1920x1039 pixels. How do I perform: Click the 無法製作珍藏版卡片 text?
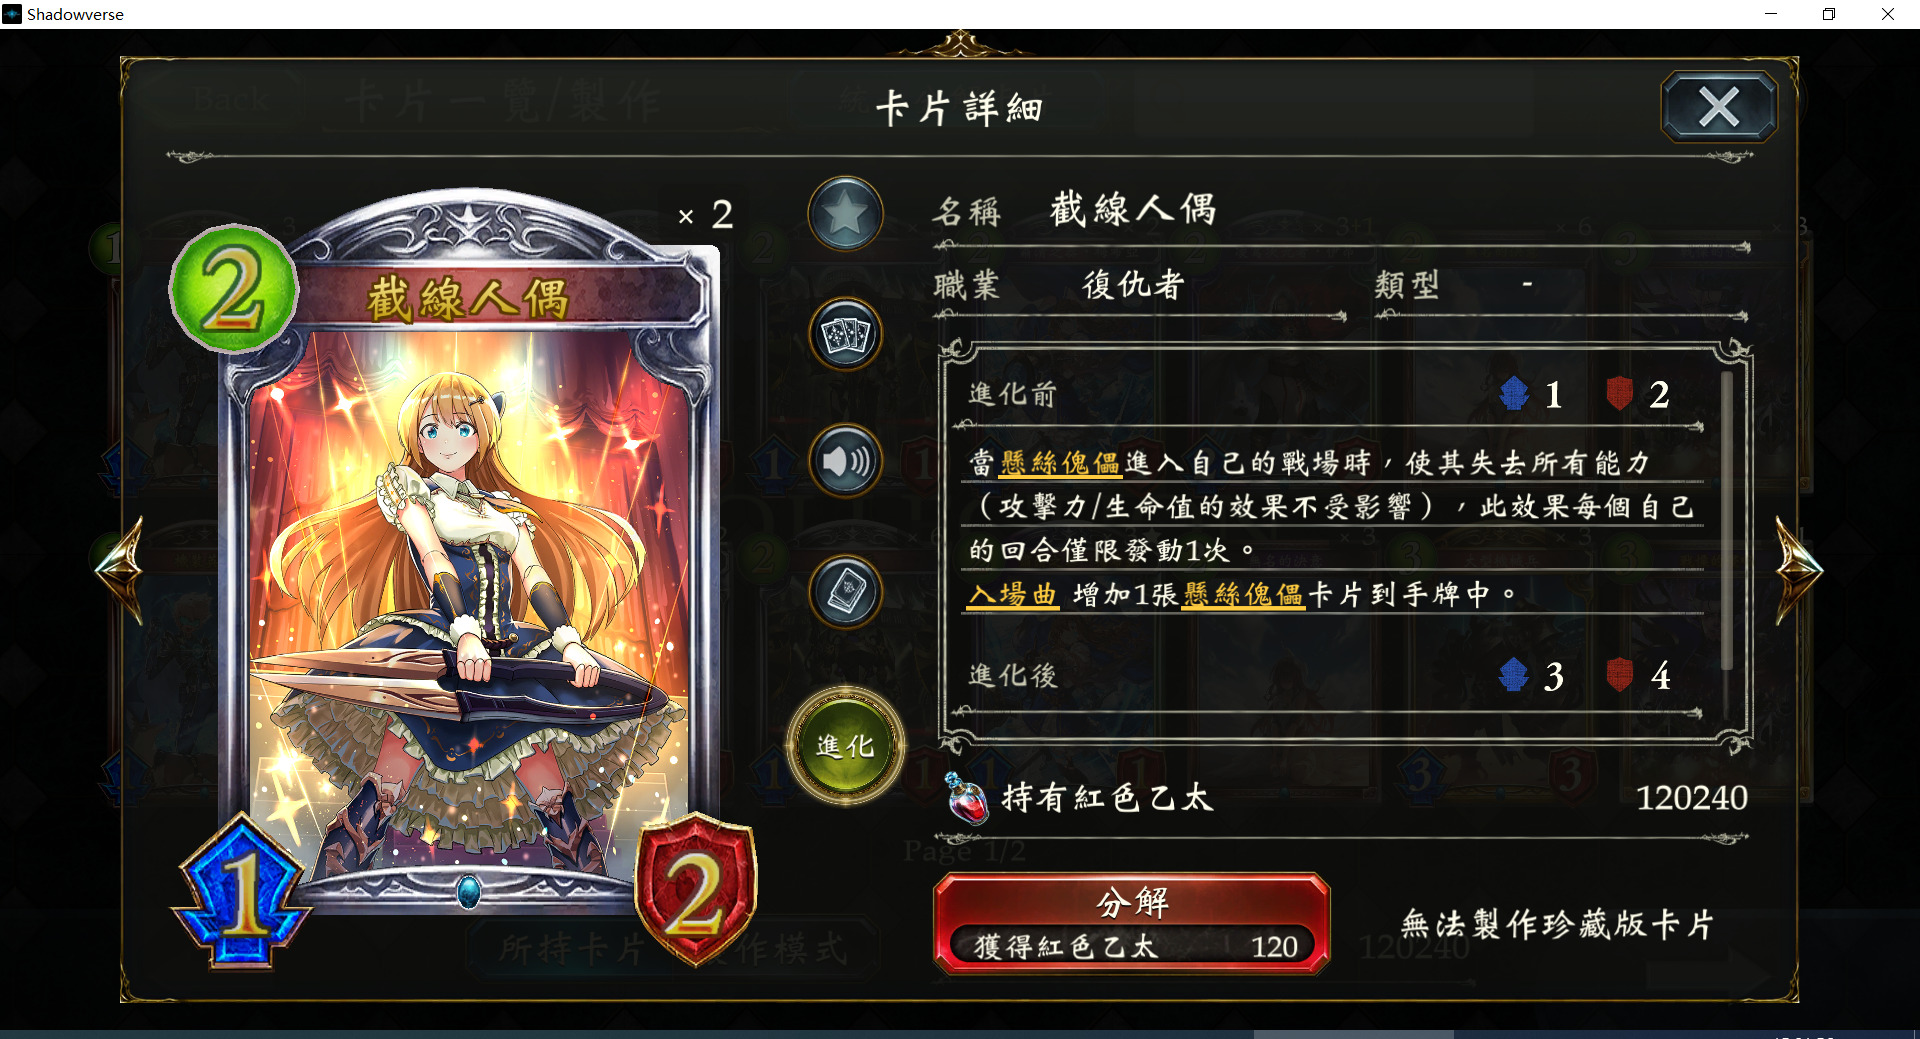click(x=1557, y=924)
